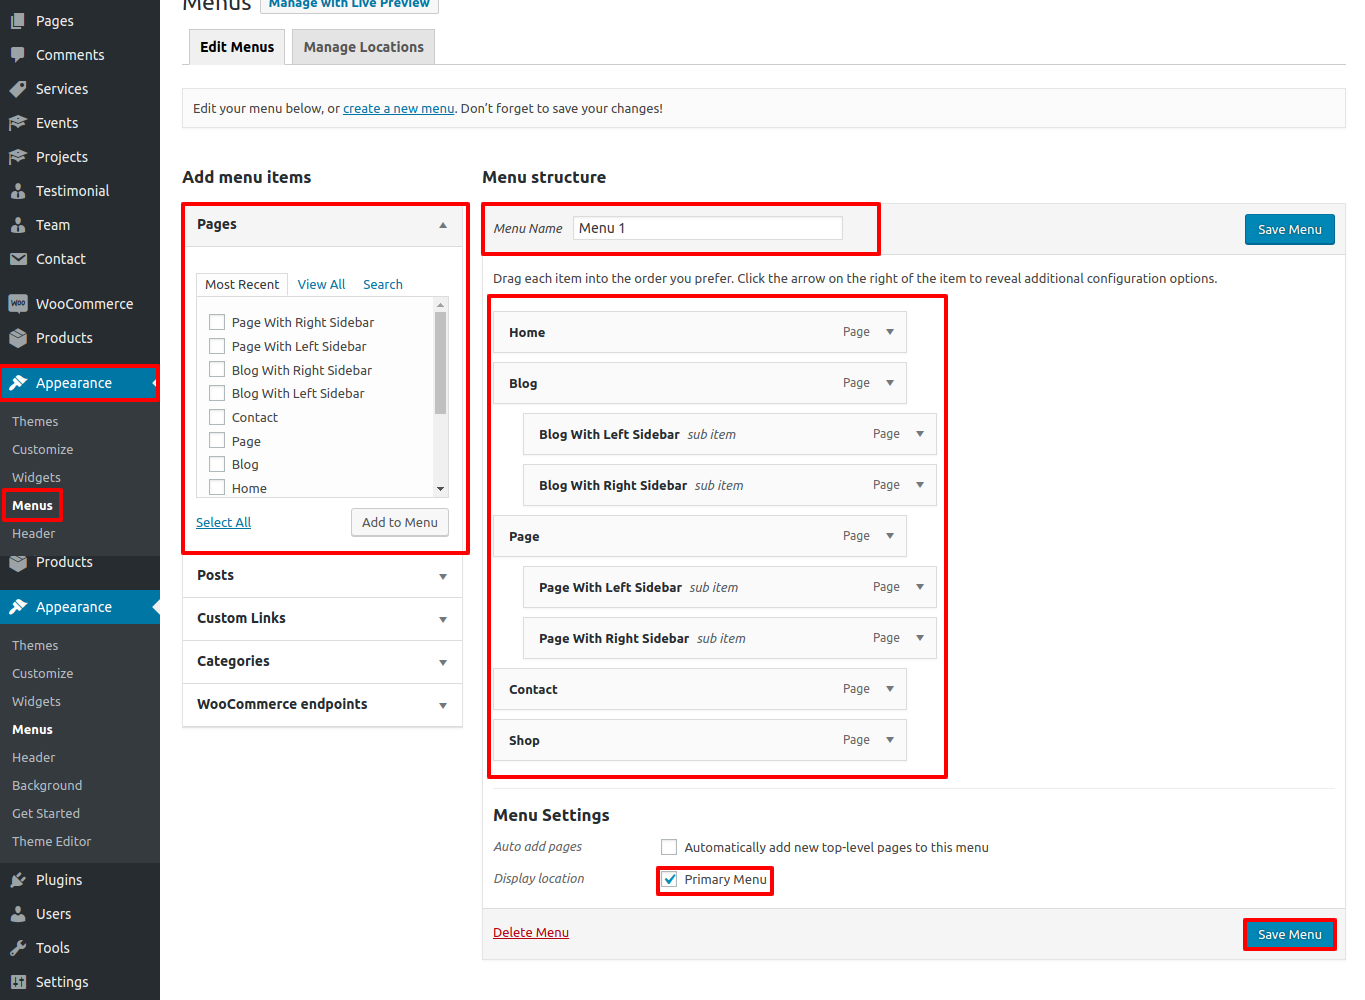1365x1000 pixels.
Task: Uncheck the Primary Menu display location
Action: 669,879
